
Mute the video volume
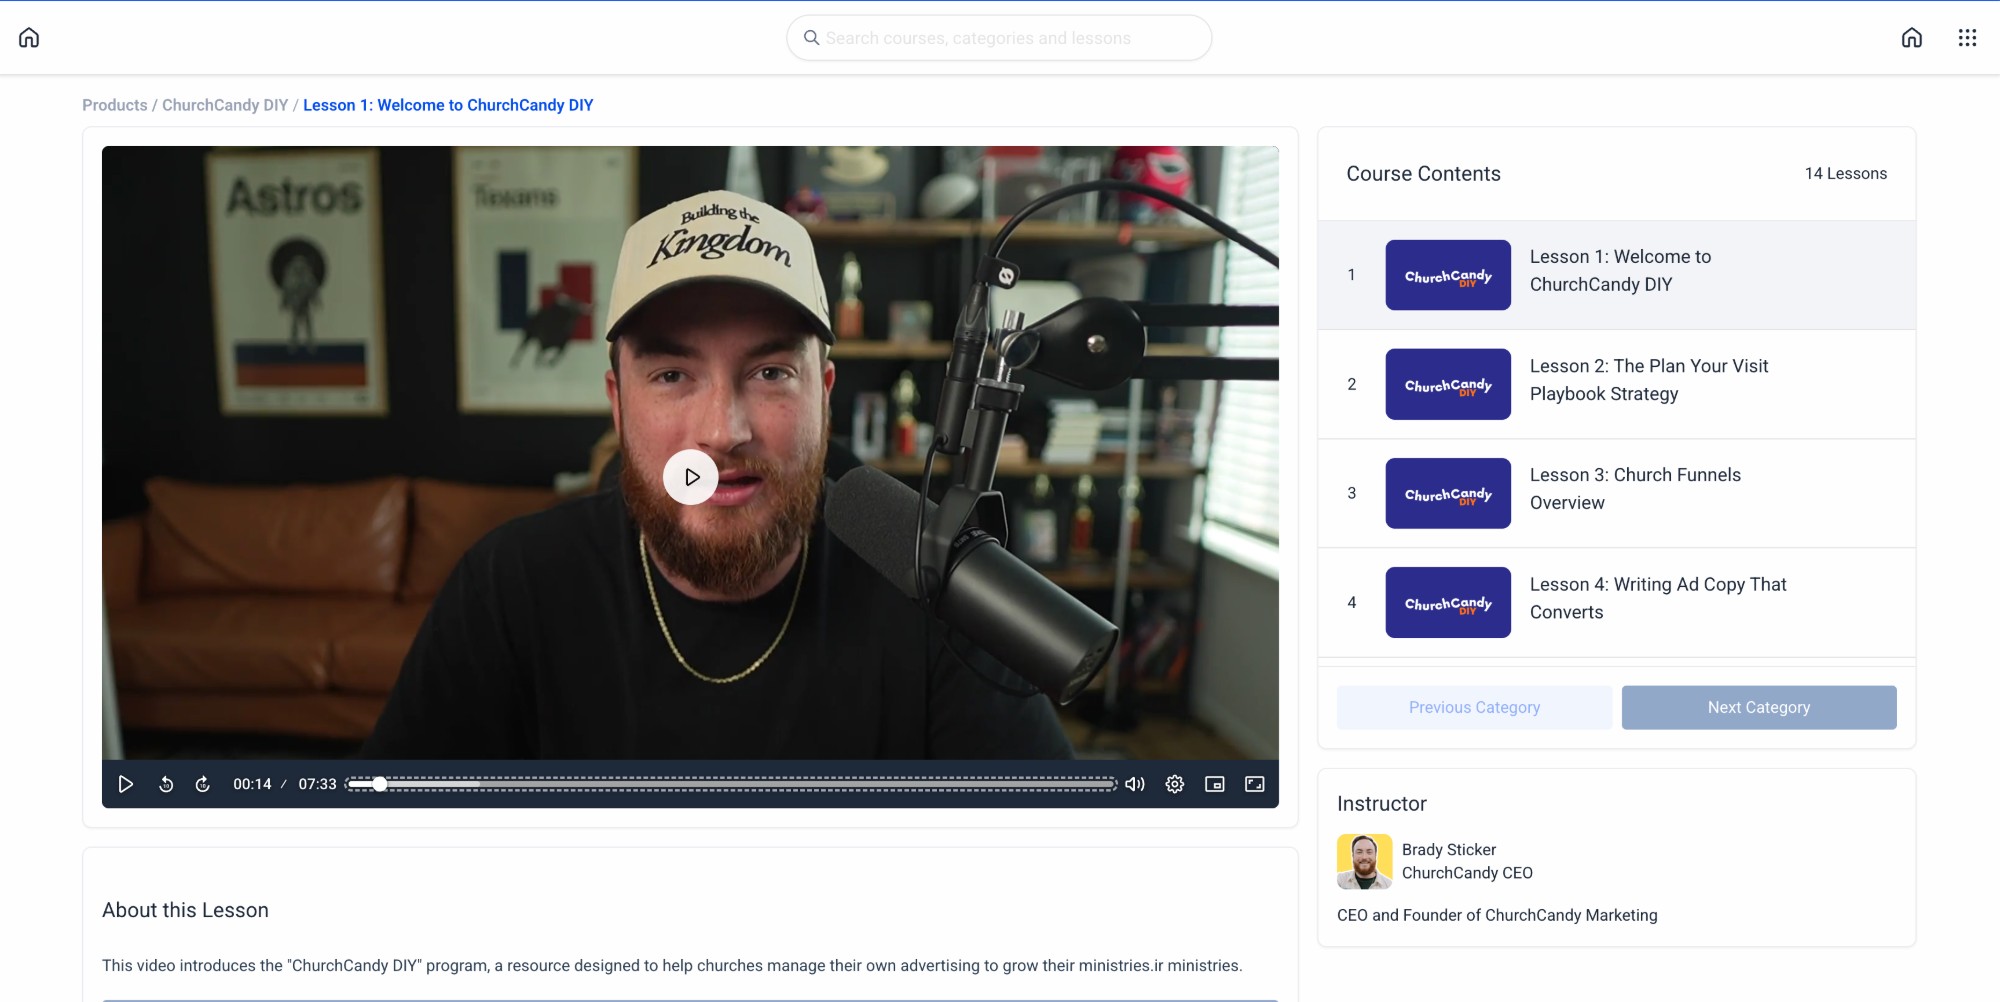1135,784
